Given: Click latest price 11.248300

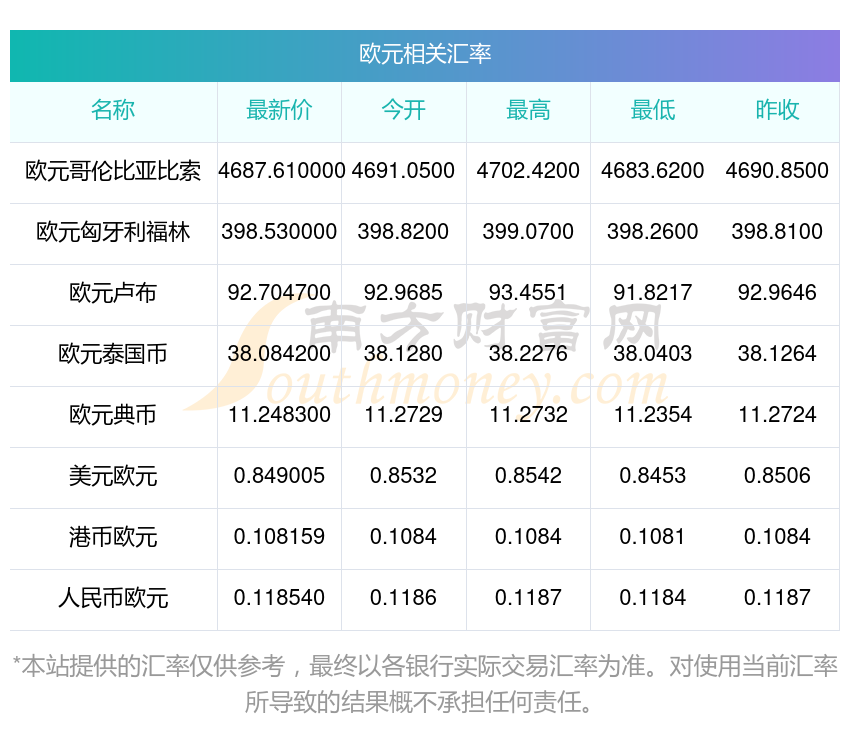Looking at the screenshot, I should (279, 415).
